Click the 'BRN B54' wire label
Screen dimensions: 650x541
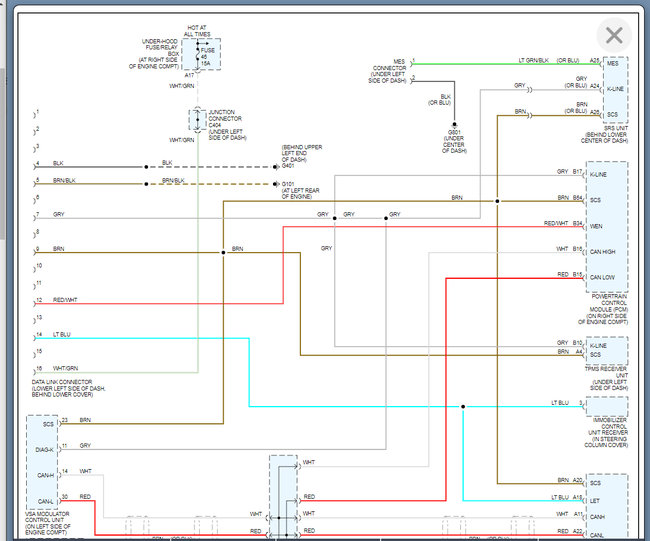[570, 198]
